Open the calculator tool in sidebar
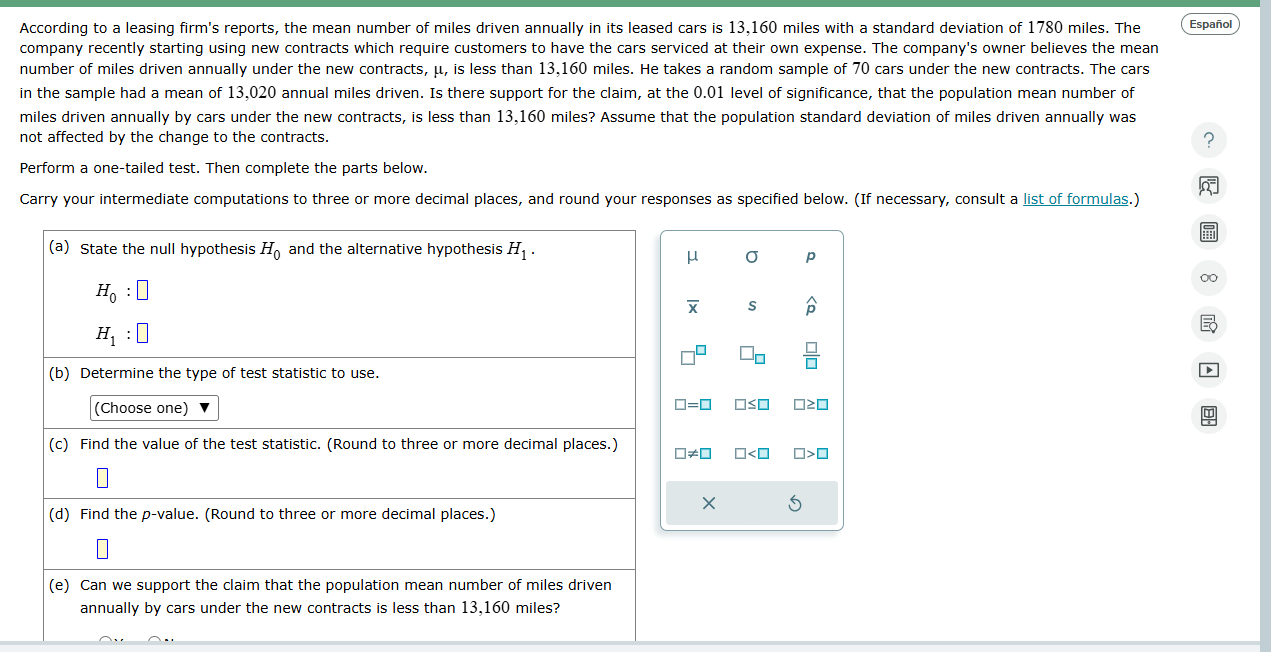 pos(1208,233)
